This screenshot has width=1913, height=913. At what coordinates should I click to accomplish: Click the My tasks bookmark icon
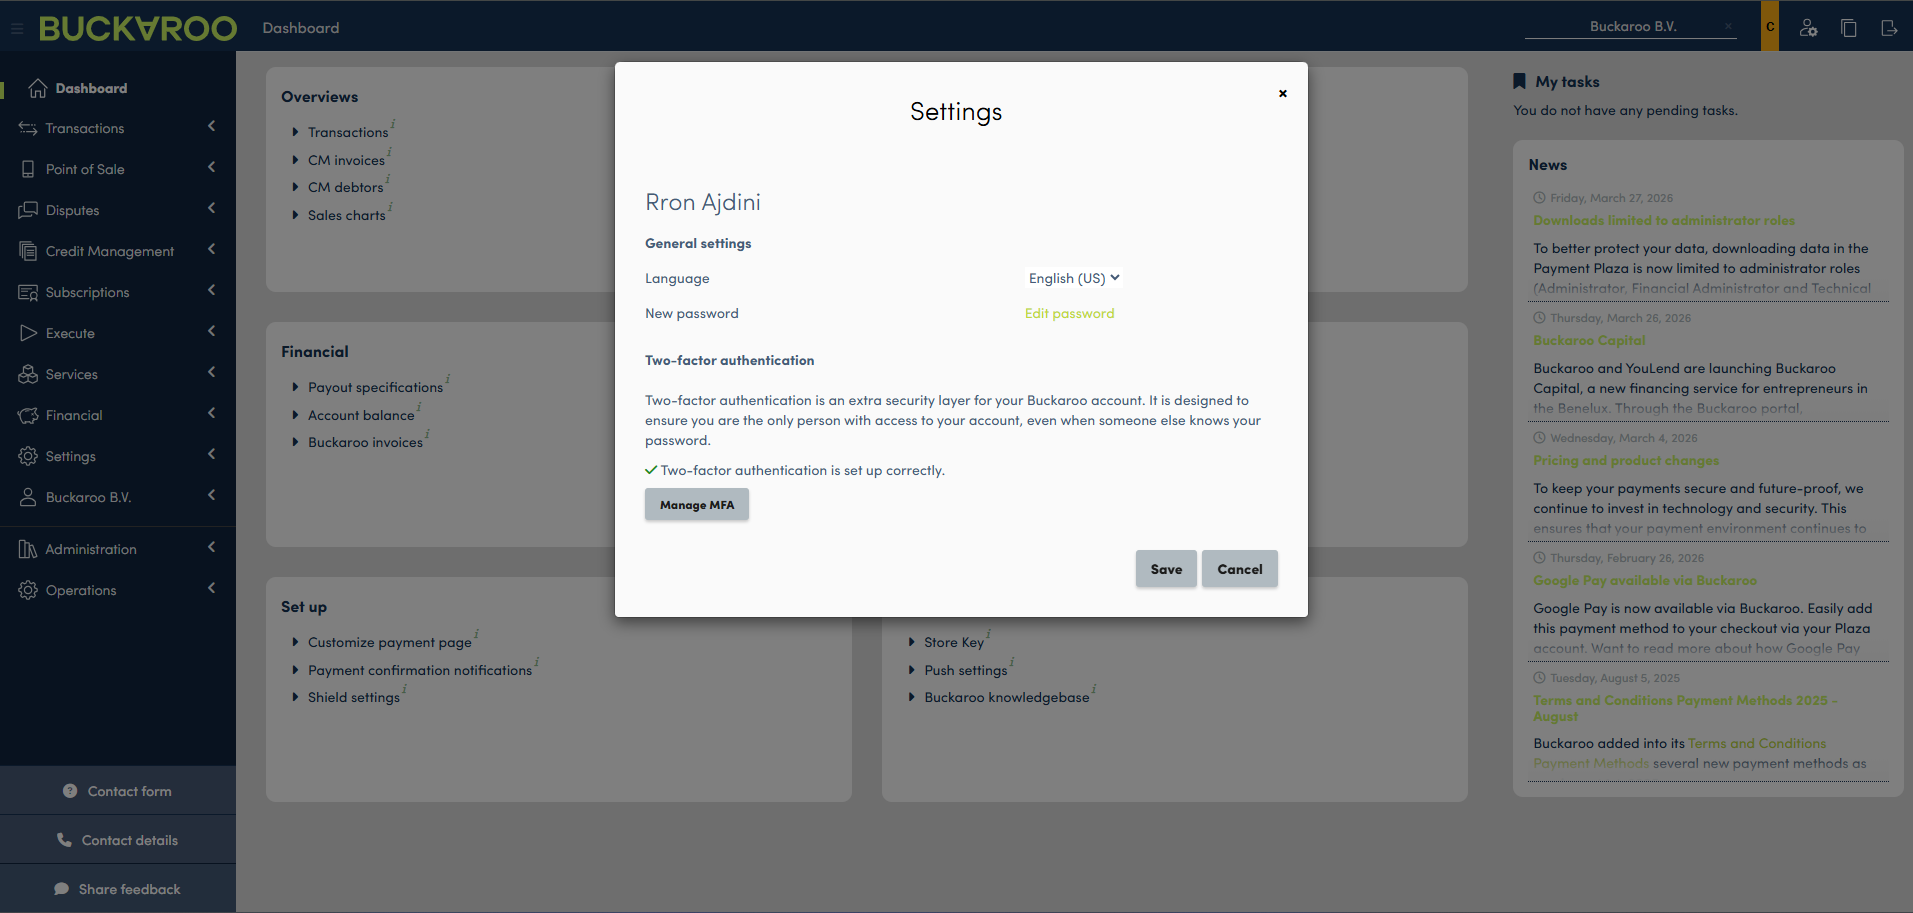point(1519,81)
